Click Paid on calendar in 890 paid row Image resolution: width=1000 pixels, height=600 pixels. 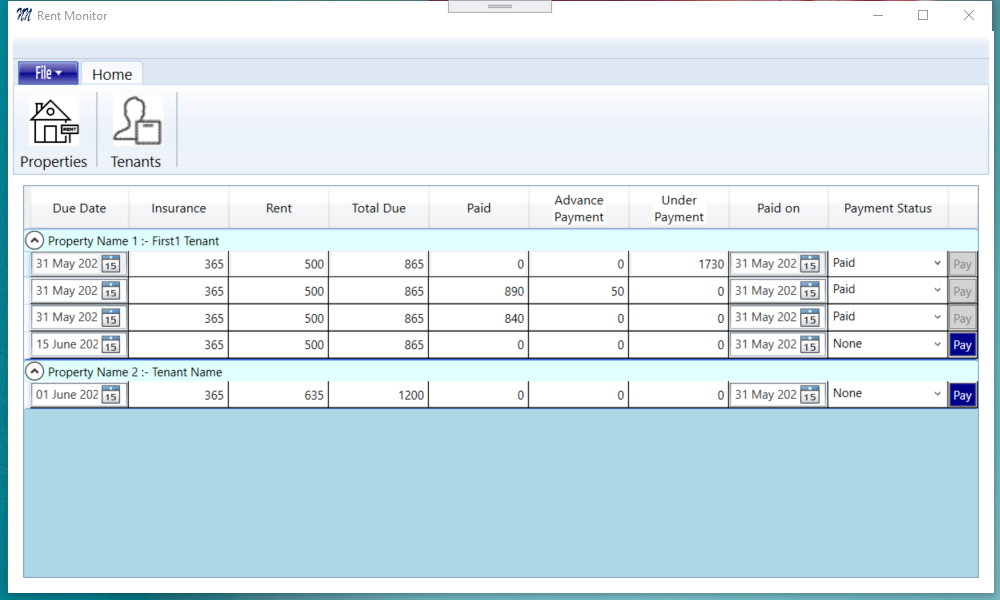click(810, 291)
